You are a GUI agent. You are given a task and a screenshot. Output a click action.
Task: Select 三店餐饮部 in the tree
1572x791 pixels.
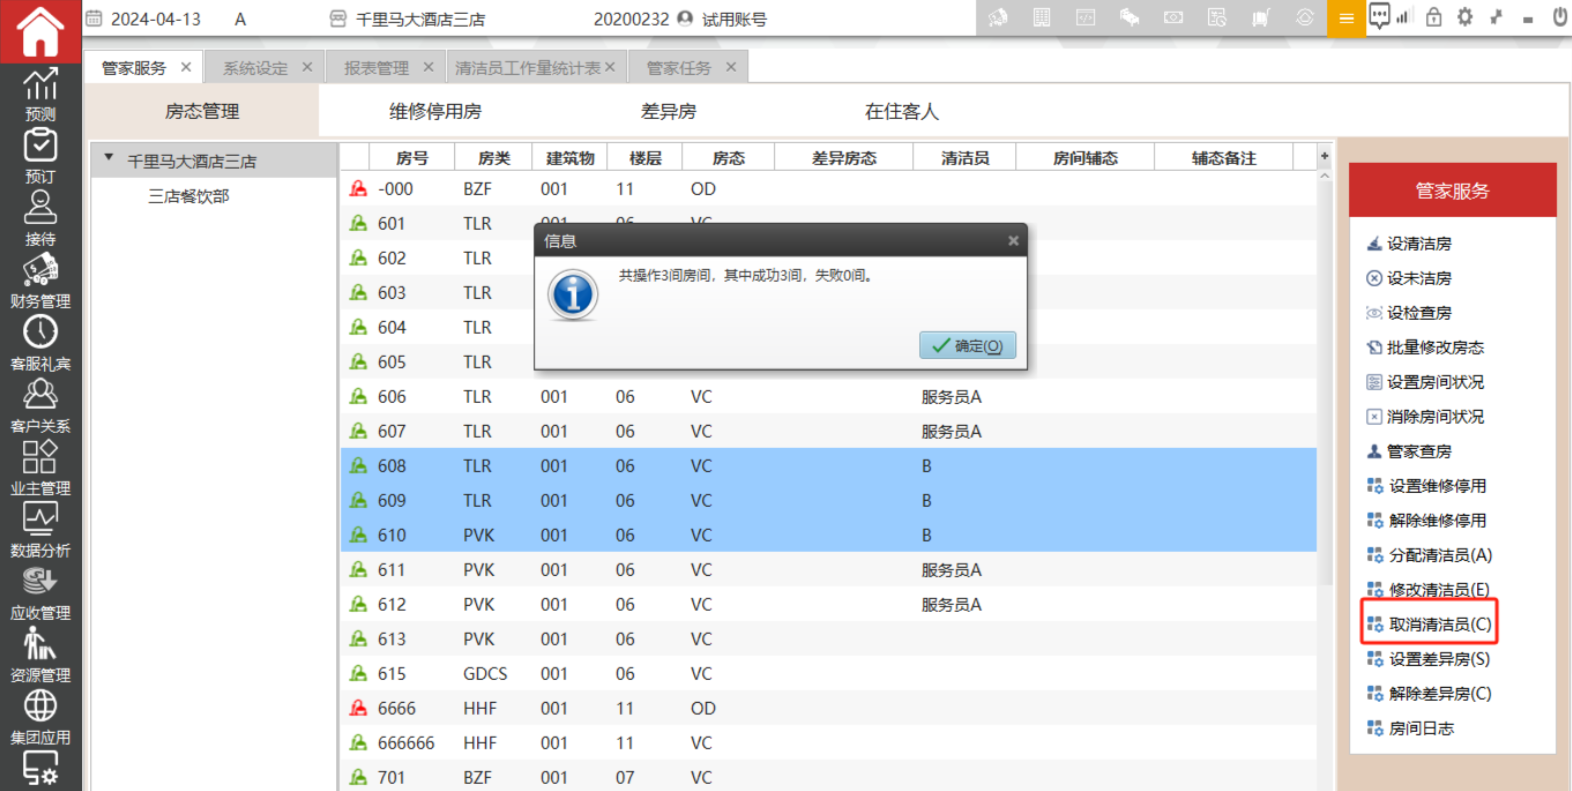point(188,196)
